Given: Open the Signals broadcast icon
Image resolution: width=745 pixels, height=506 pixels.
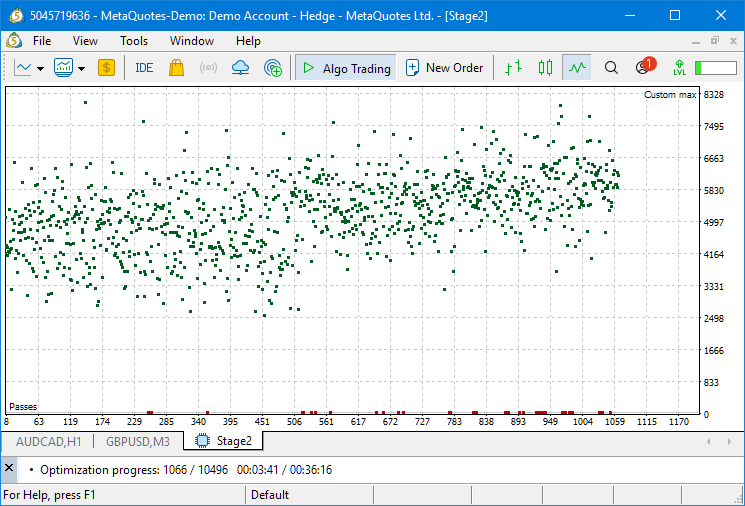Looking at the screenshot, I should point(208,68).
